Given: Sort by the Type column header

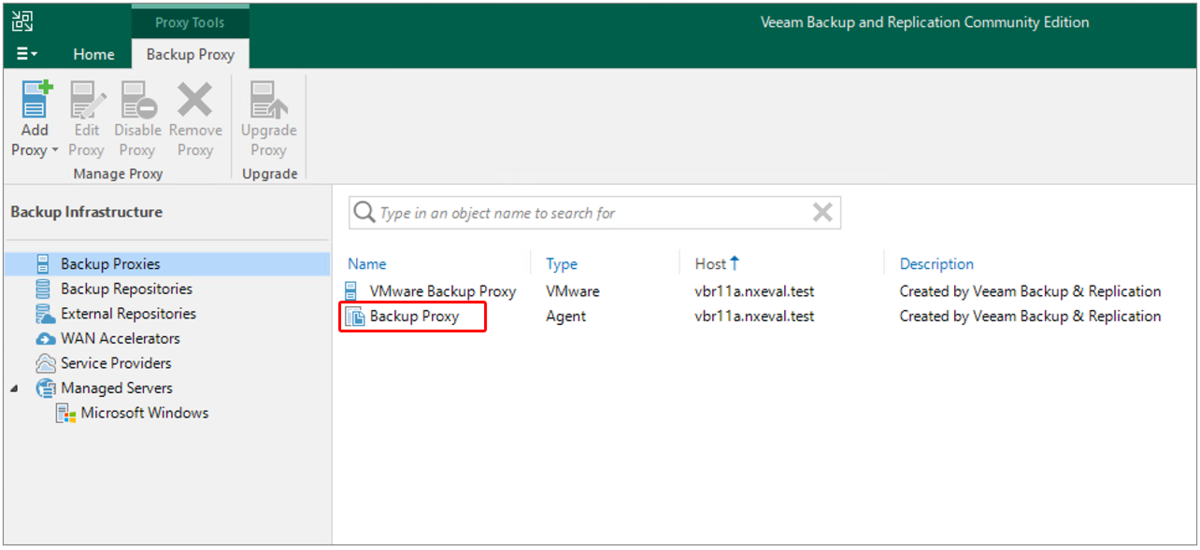Looking at the screenshot, I should [x=562, y=264].
